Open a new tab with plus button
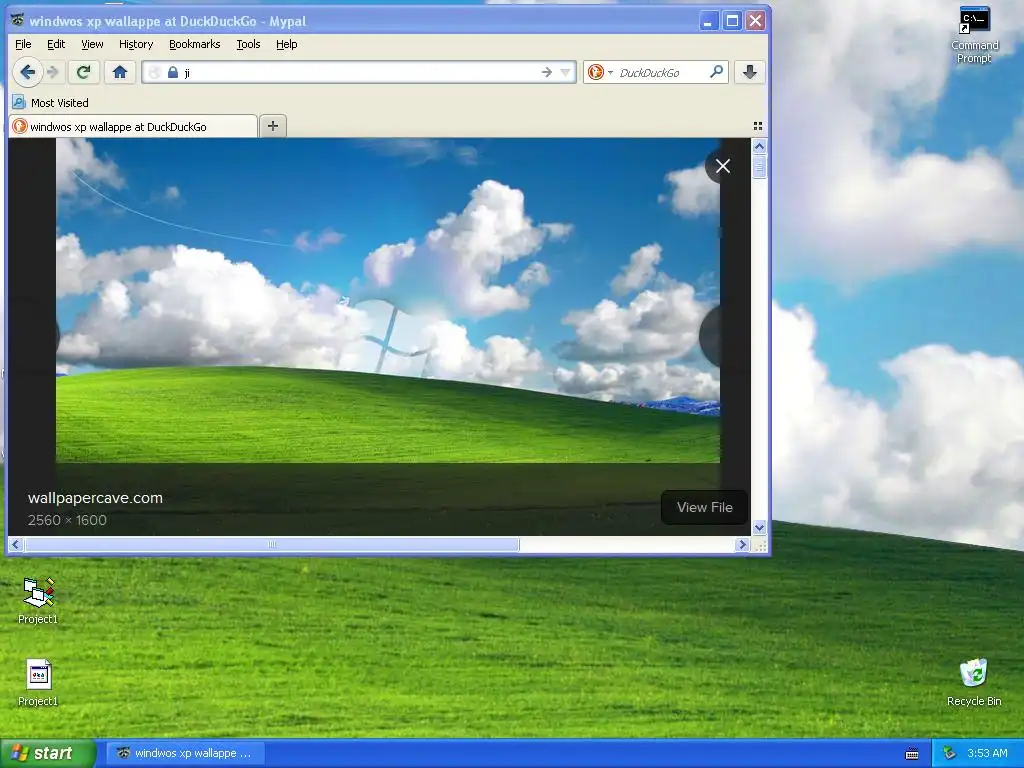Screen dimensions: 1024x768 coord(273,126)
